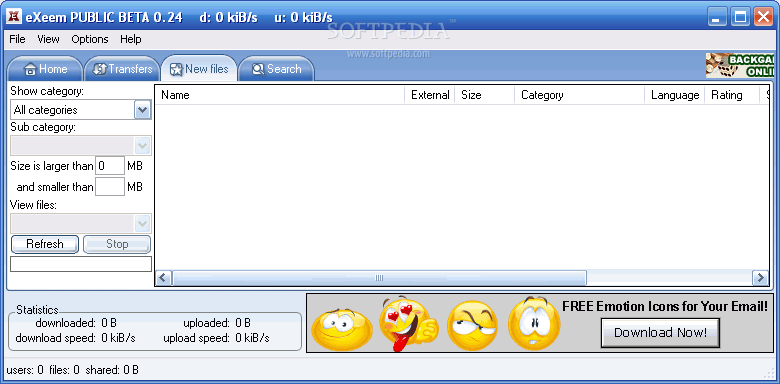Click the 'download speed: 0 kiB/s' statistics text

coord(75,339)
